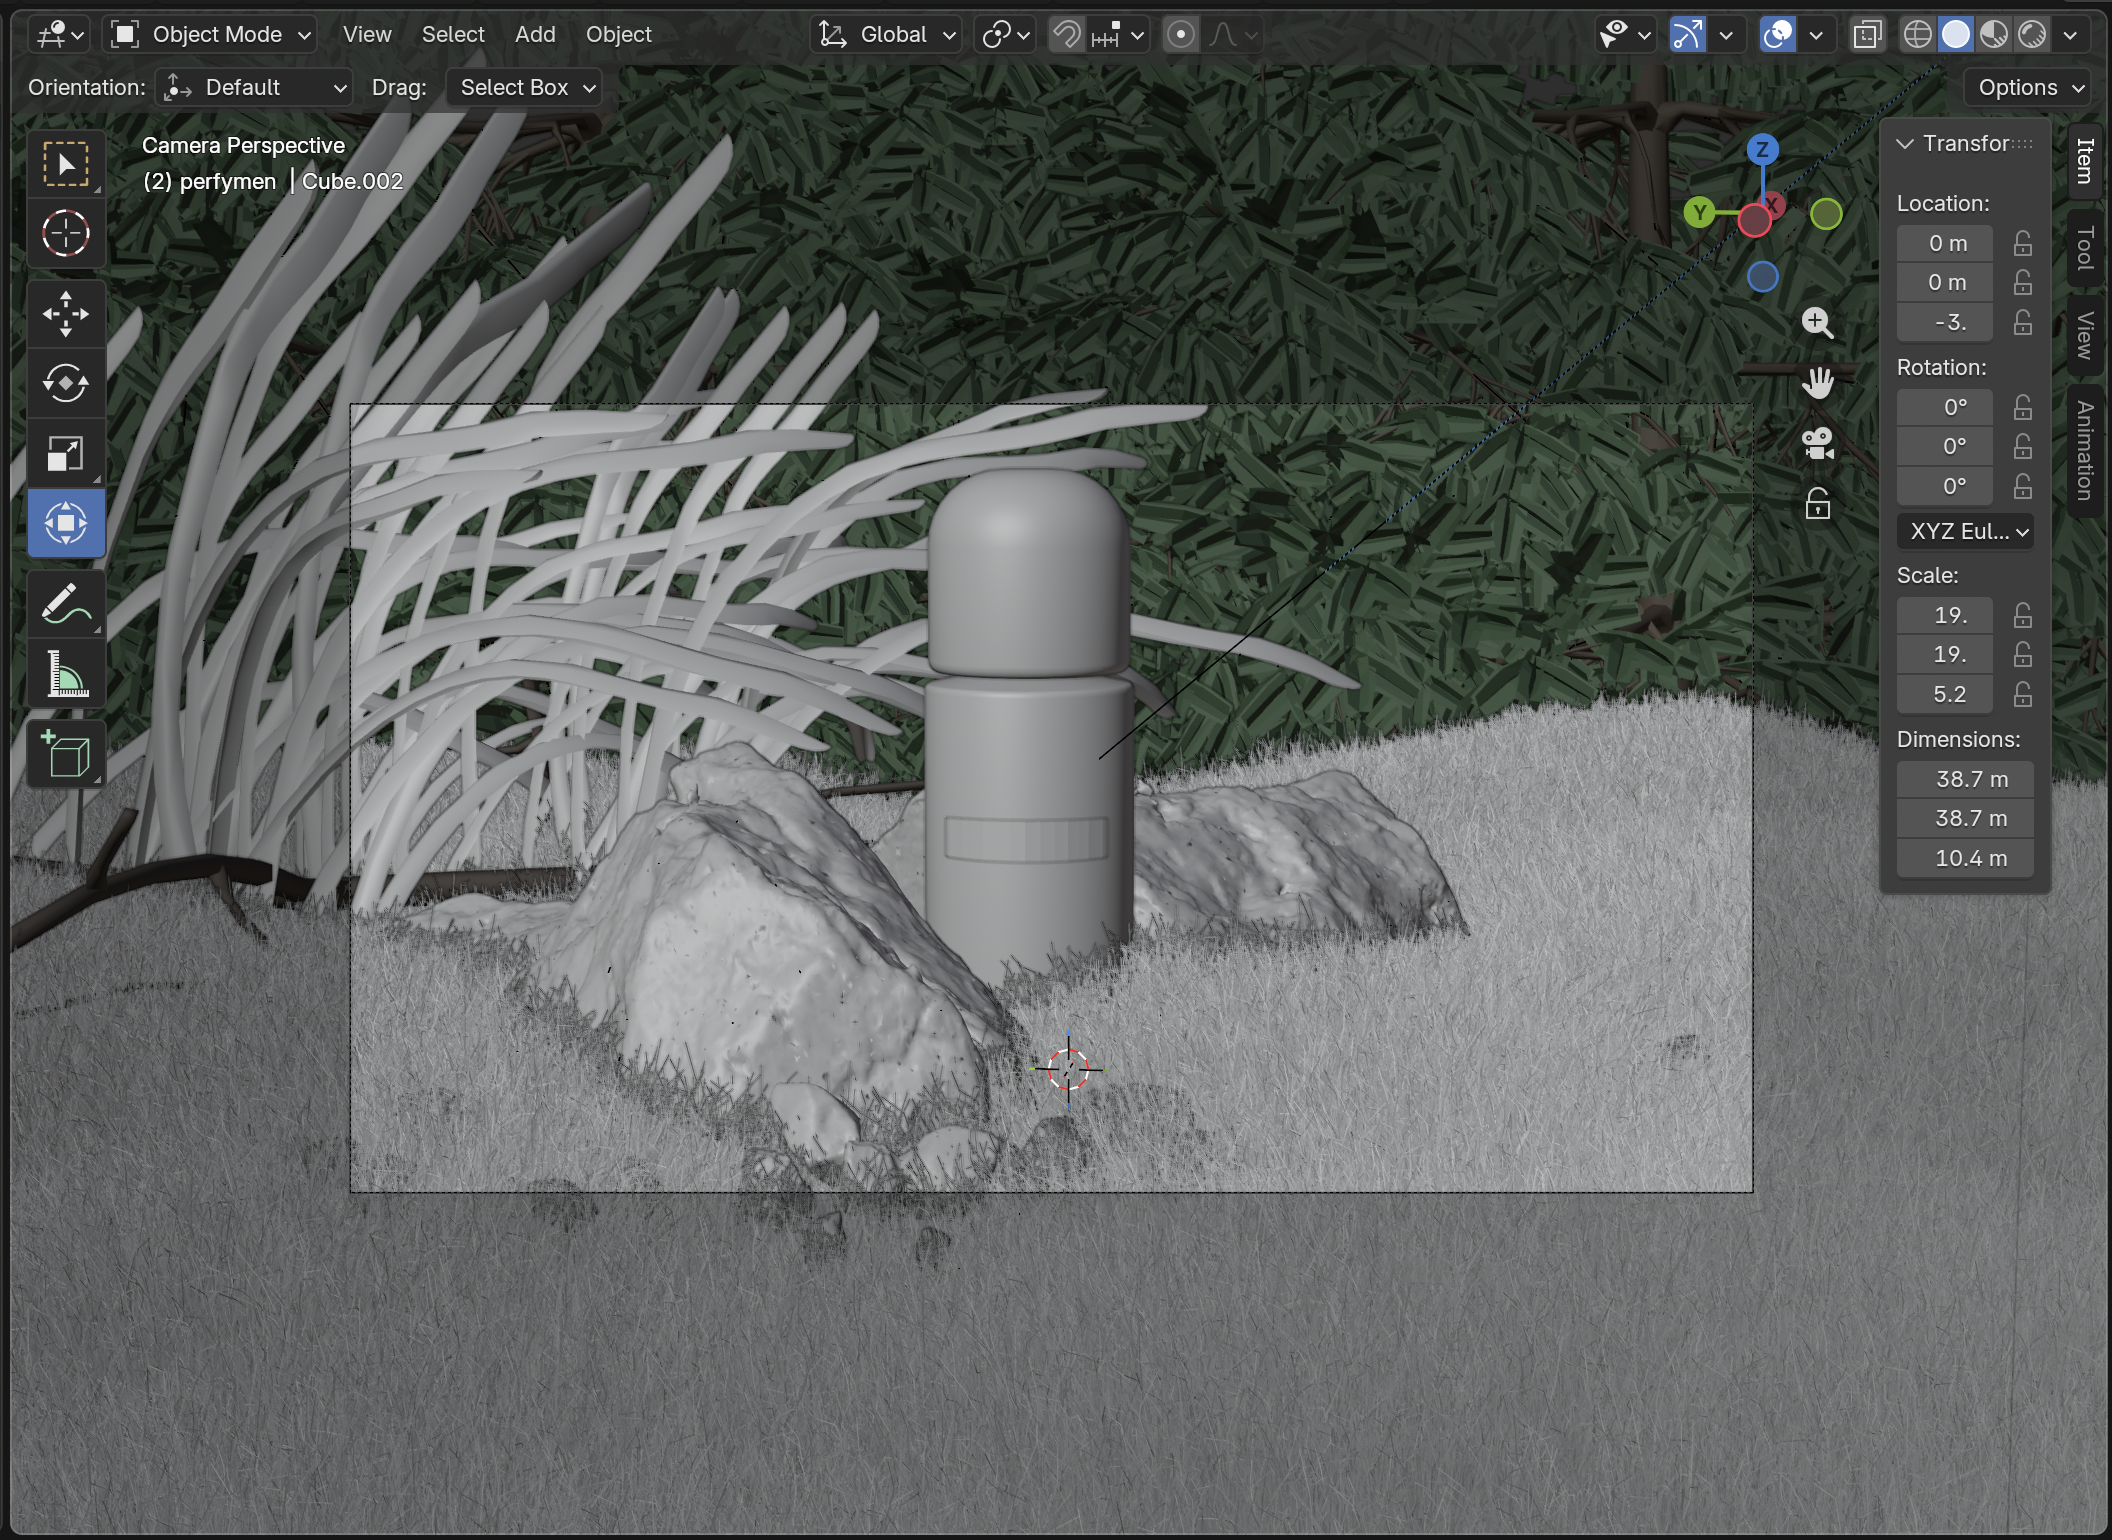Click the Z Location value field
2112x1540 pixels.
1945,323
